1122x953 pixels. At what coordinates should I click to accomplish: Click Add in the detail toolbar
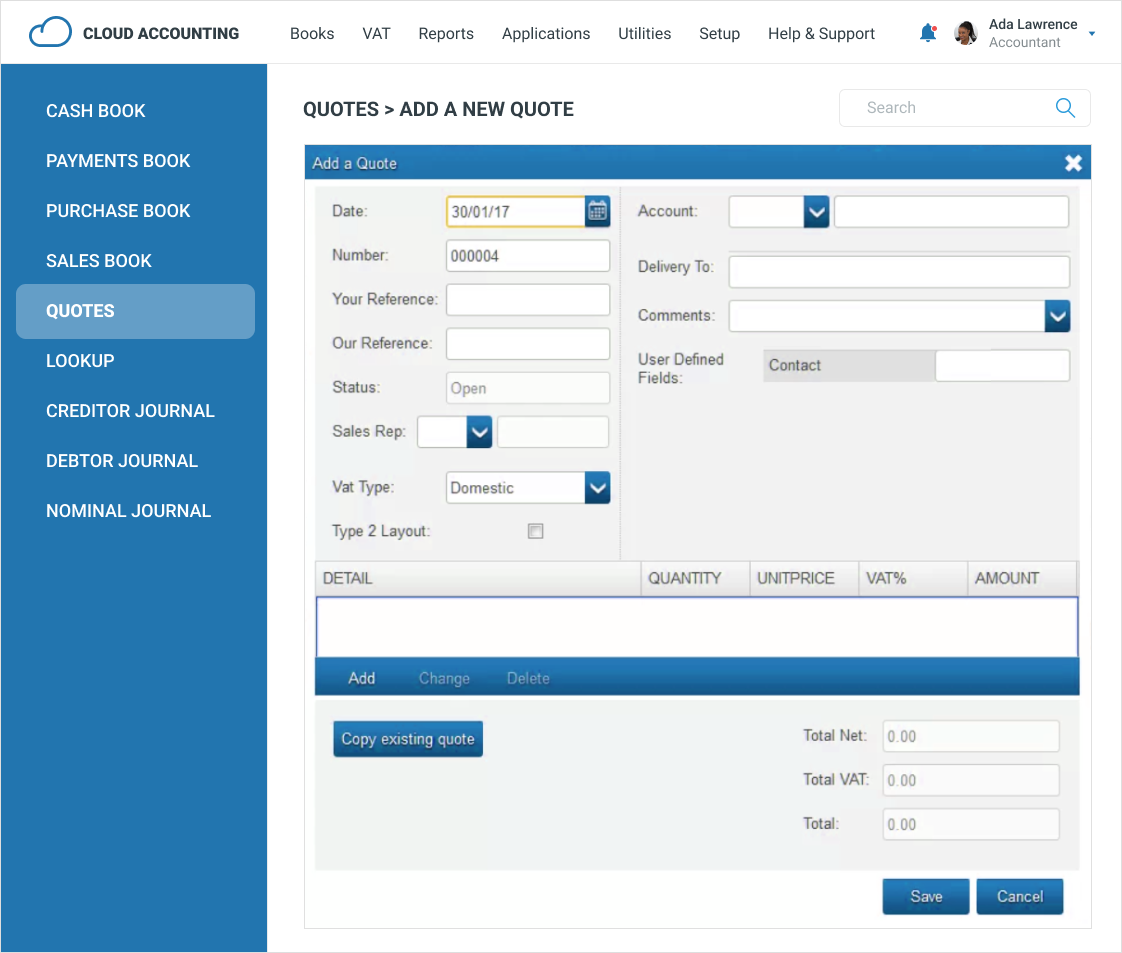[361, 678]
